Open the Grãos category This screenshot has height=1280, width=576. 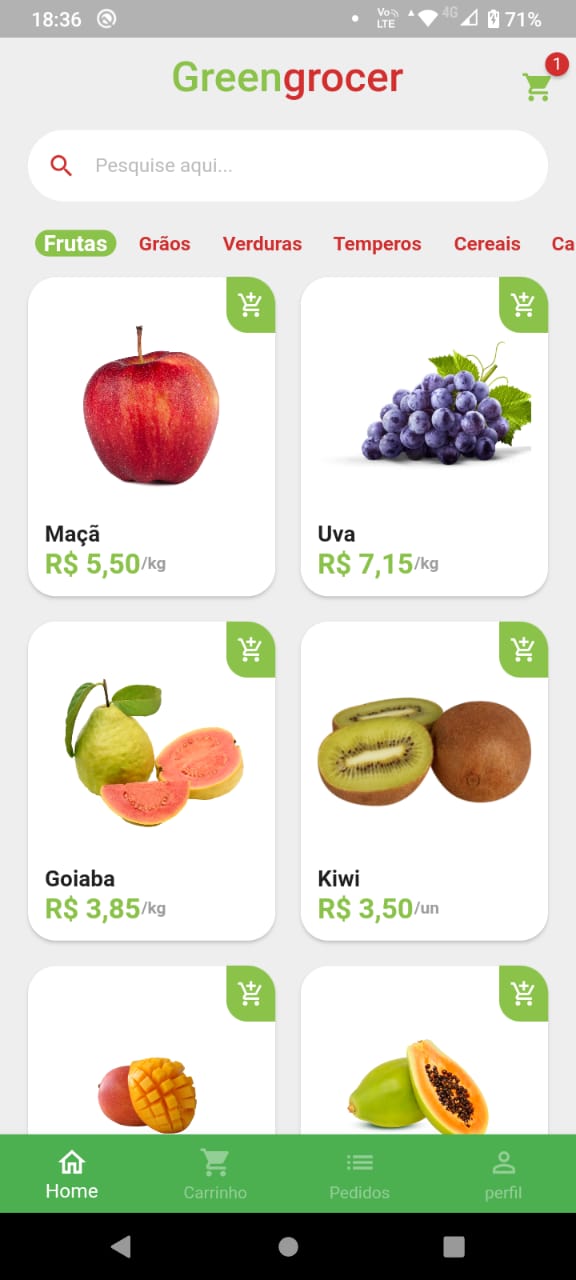[x=164, y=243]
